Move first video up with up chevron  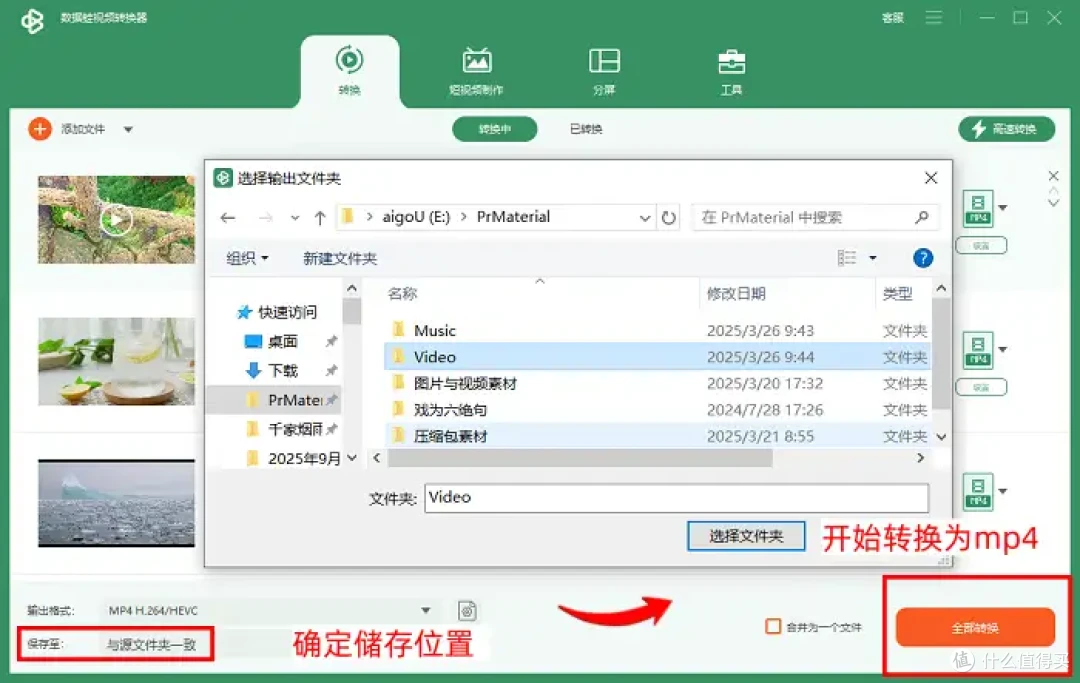click(x=1053, y=191)
